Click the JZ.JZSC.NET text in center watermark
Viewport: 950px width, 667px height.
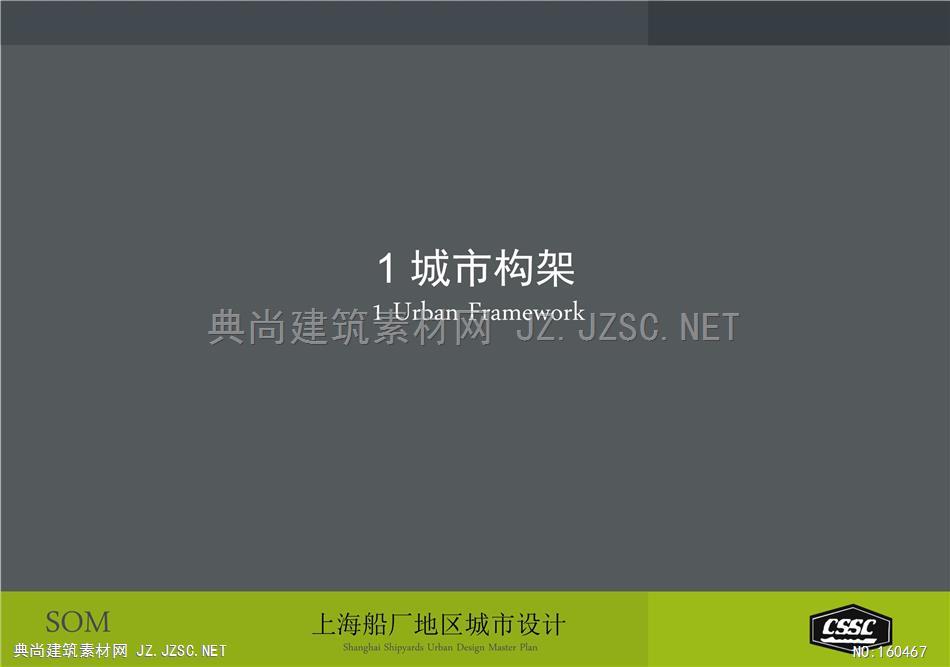[x=627, y=328]
